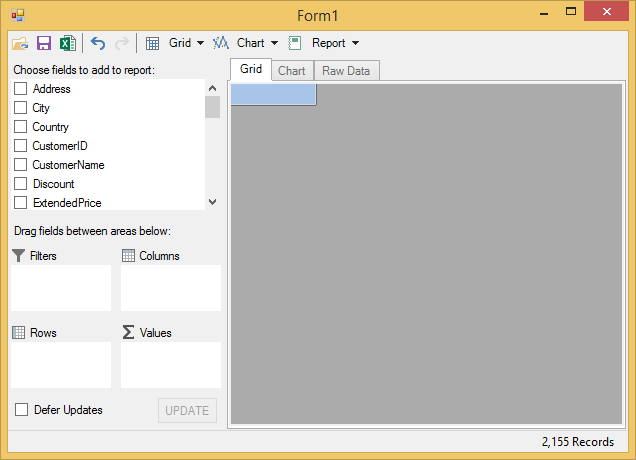This screenshot has width=636, height=460.
Task: Click the Excel export icon
Action: [x=67, y=43]
